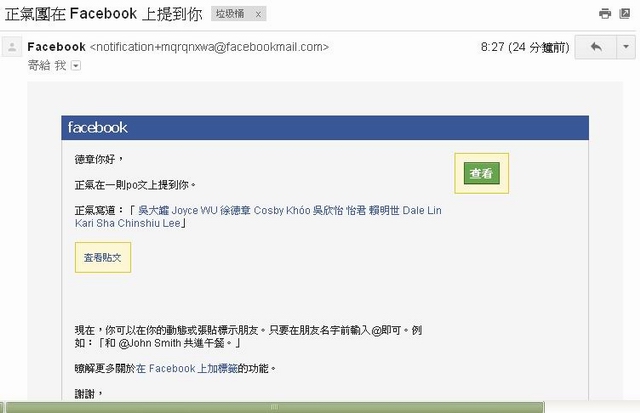Expand recipient details arrow beside 寄給 我
Screen dimensions: 640x413
point(76,65)
